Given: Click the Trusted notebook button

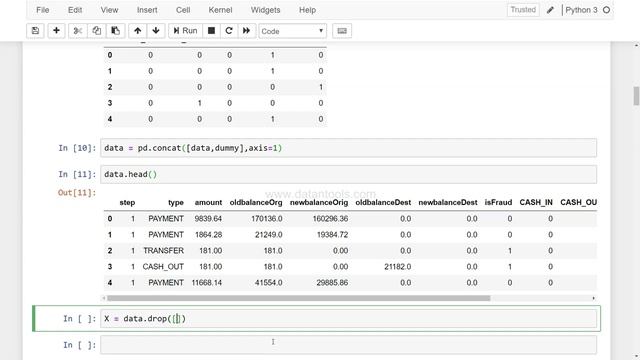Looking at the screenshot, I should coord(523,10).
